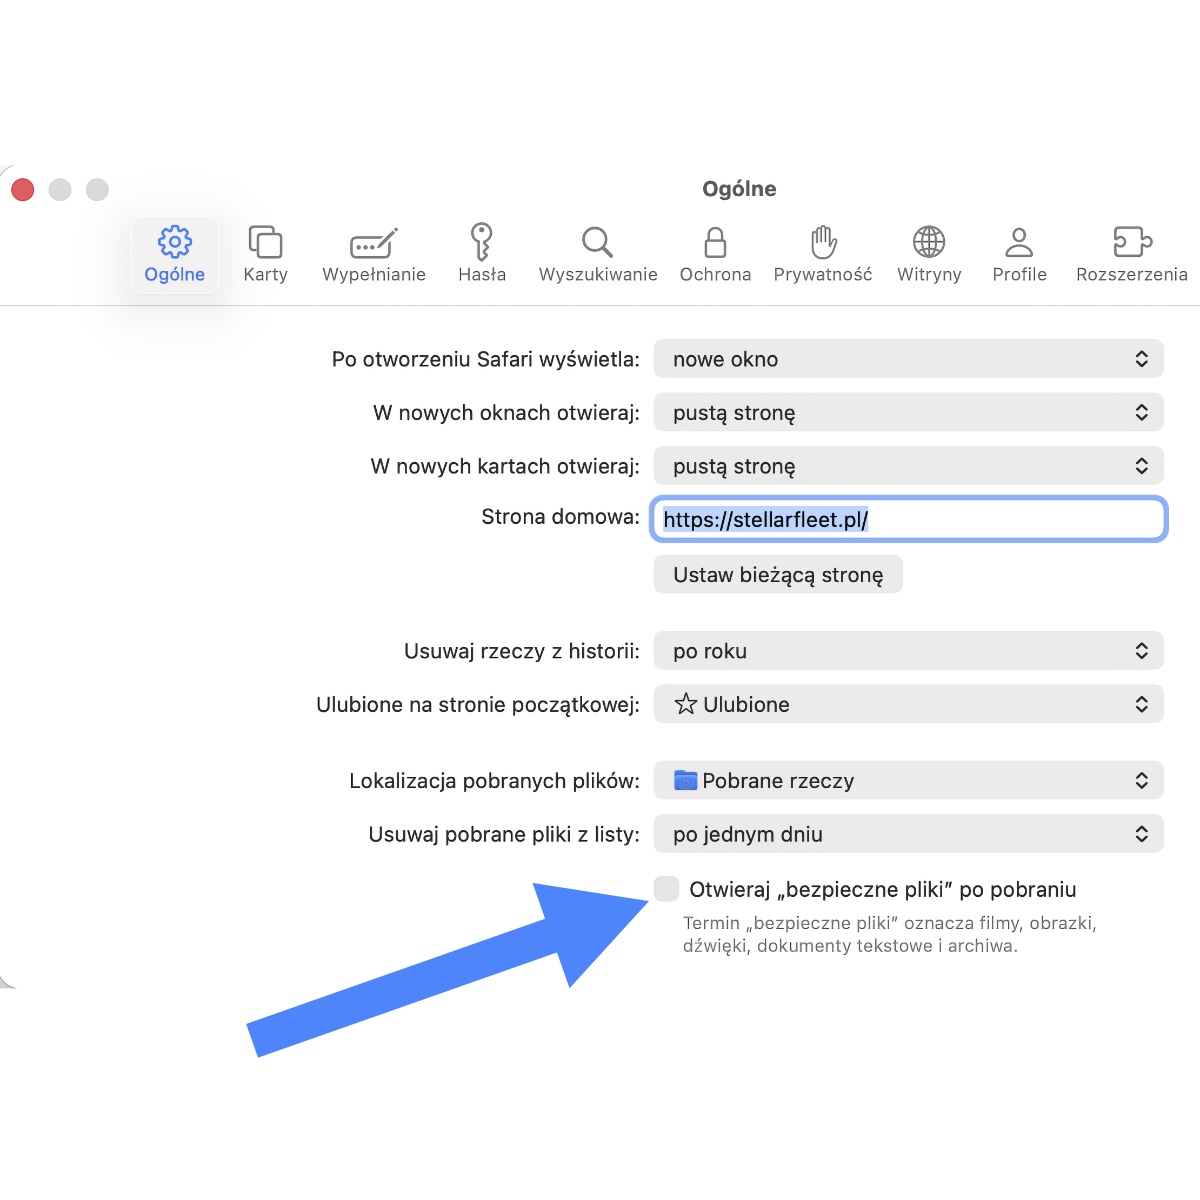Viewport: 1200px width, 1200px height.
Task: Click the Strona domowa label
Action: [560, 517]
